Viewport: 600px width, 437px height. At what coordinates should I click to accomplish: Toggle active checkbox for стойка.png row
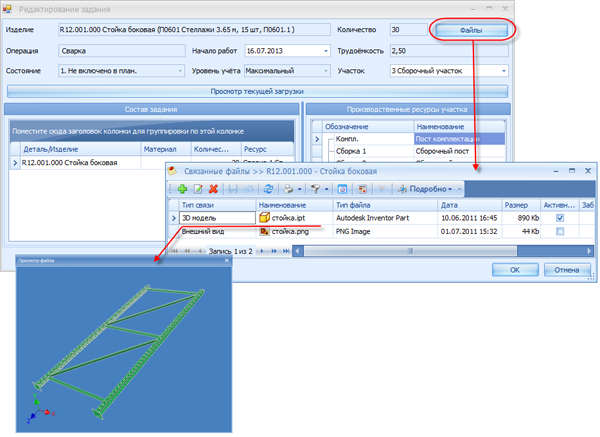point(560,232)
